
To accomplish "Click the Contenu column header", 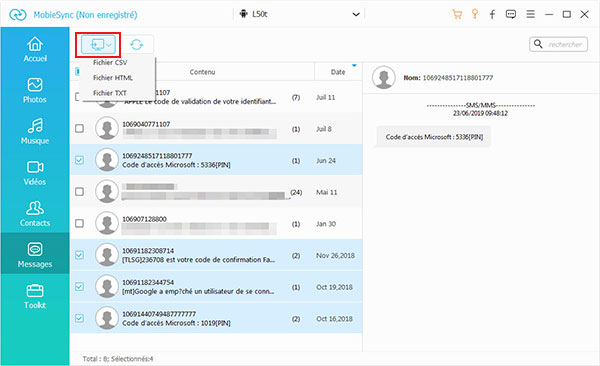I will tap(202, 72).
